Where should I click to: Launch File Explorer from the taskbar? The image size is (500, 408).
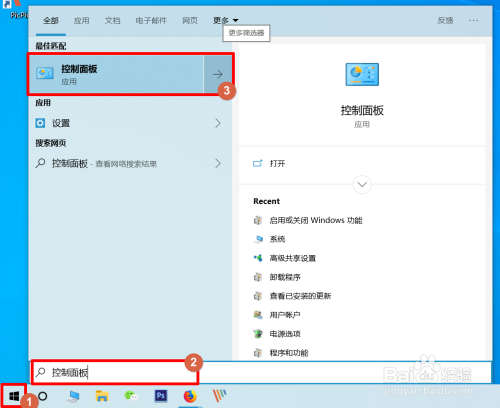tap(102, 396)
